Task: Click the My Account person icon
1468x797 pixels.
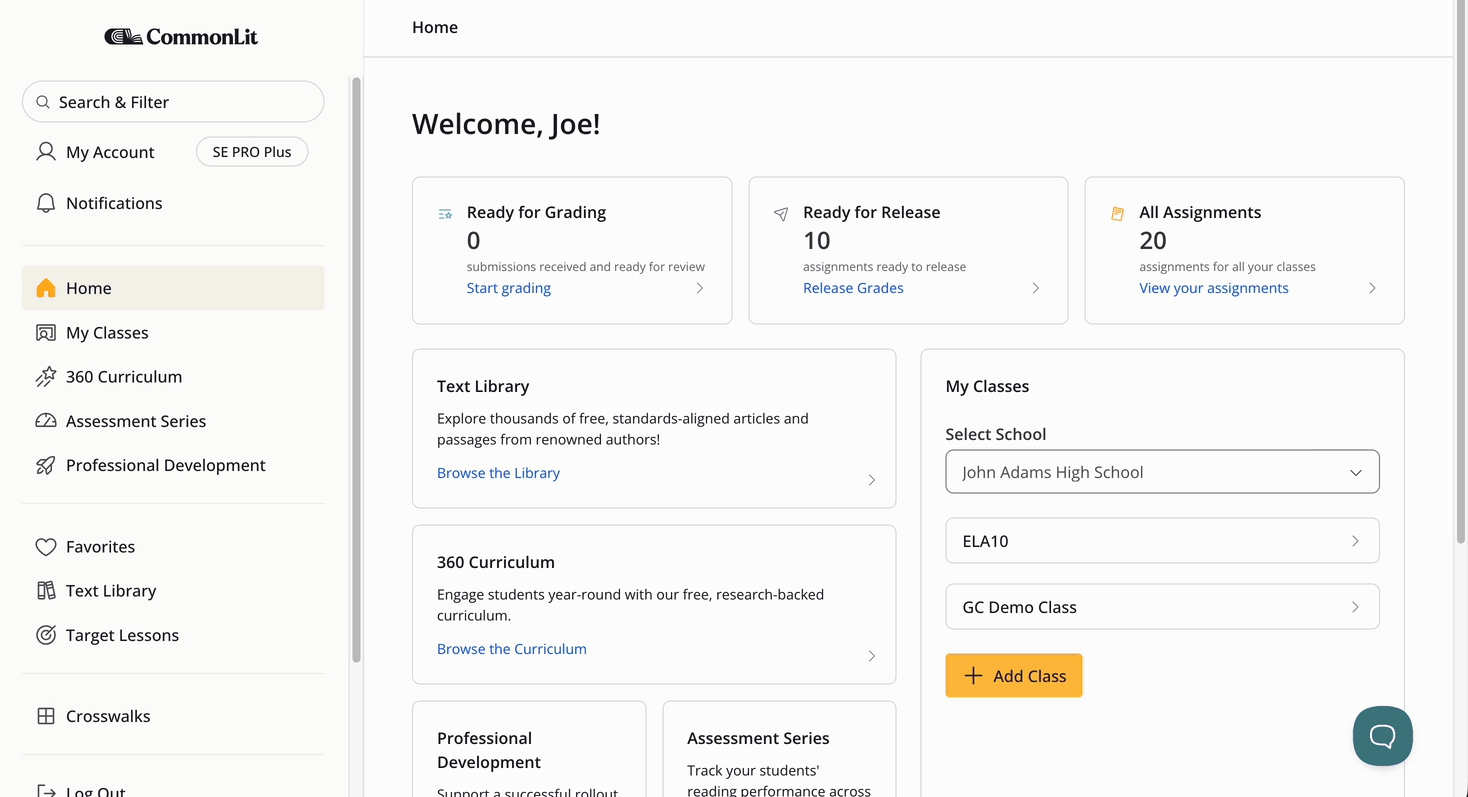Action: point(46,152)
